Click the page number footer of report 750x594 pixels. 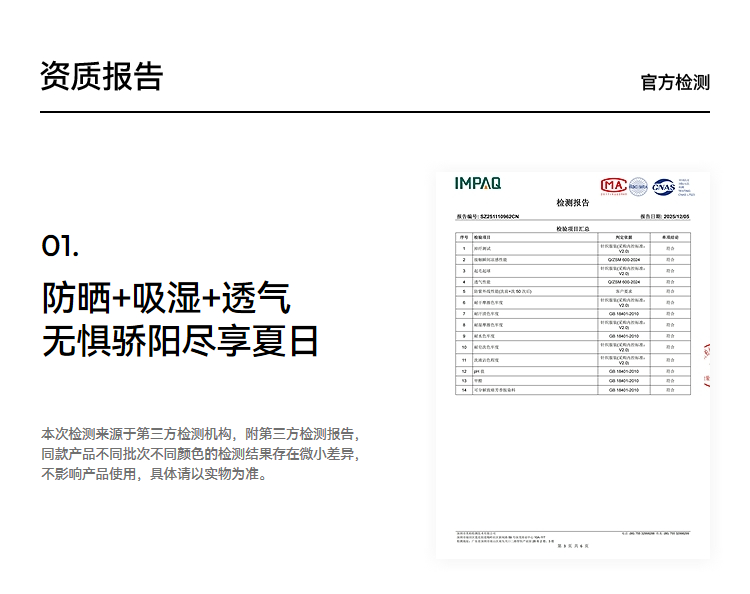pos(572,545)
